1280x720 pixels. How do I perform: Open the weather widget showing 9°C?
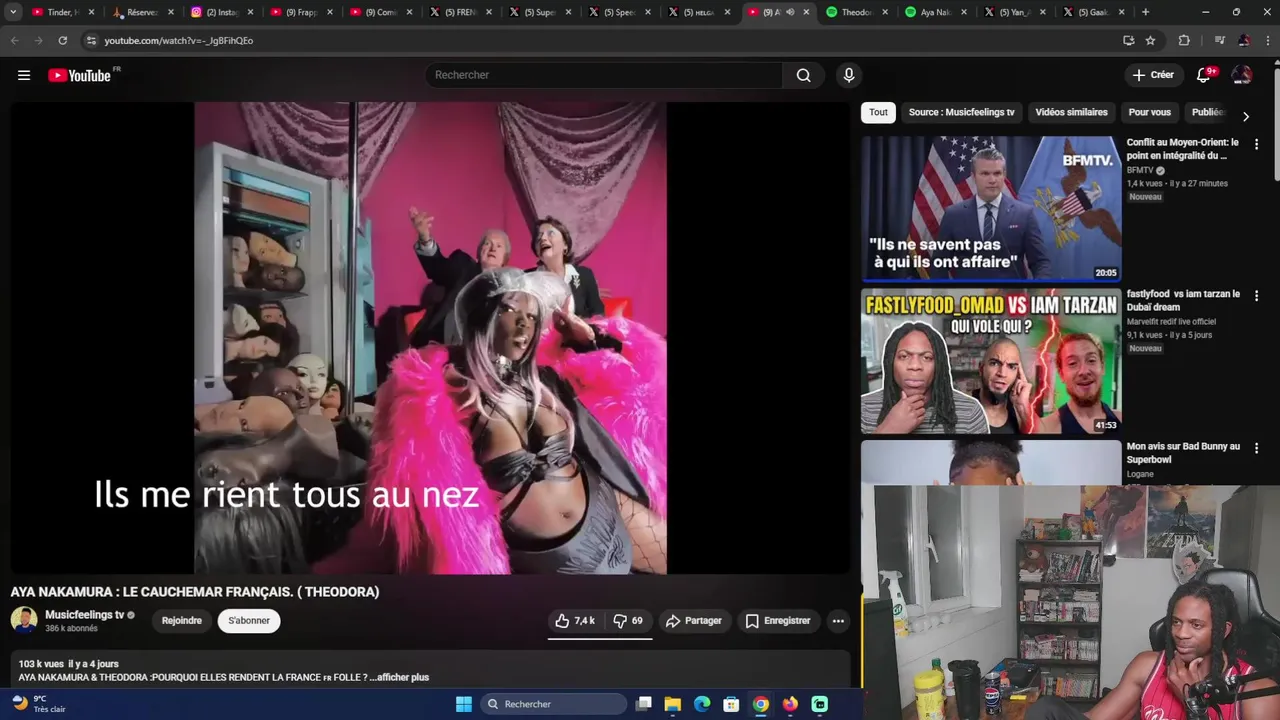[40, 704]
